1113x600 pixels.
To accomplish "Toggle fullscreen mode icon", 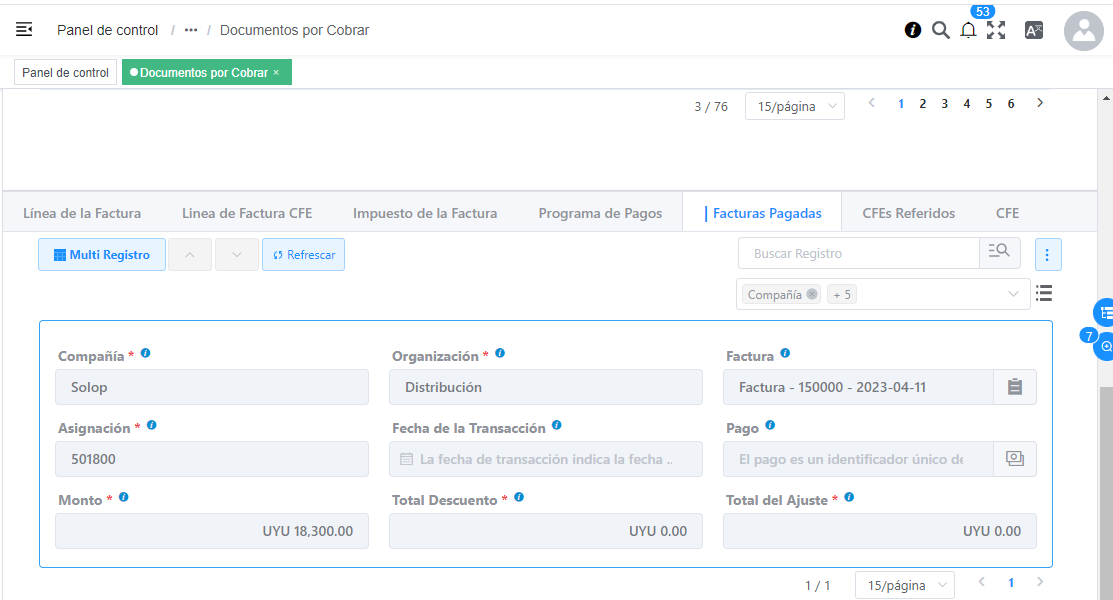I will click(996, 30).
